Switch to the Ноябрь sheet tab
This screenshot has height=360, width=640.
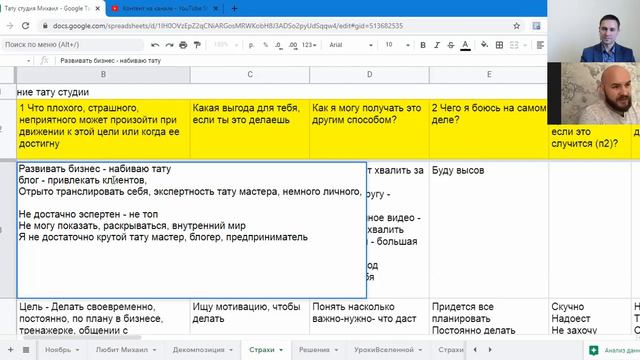(x=58, y=350)
